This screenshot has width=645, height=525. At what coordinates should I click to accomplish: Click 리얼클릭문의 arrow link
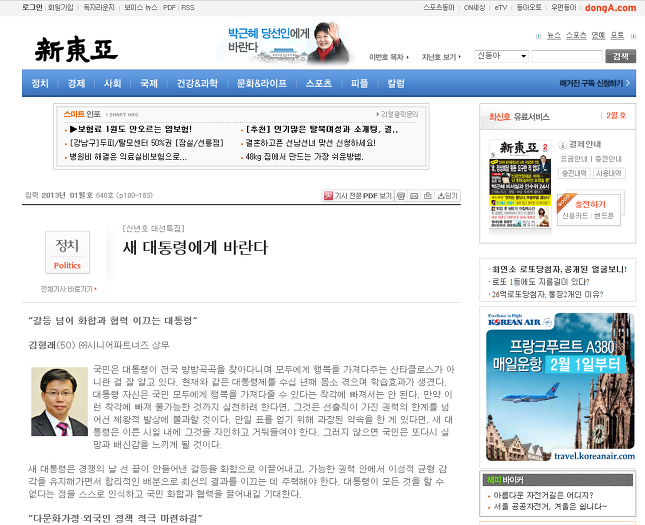[x=397, y=114]
